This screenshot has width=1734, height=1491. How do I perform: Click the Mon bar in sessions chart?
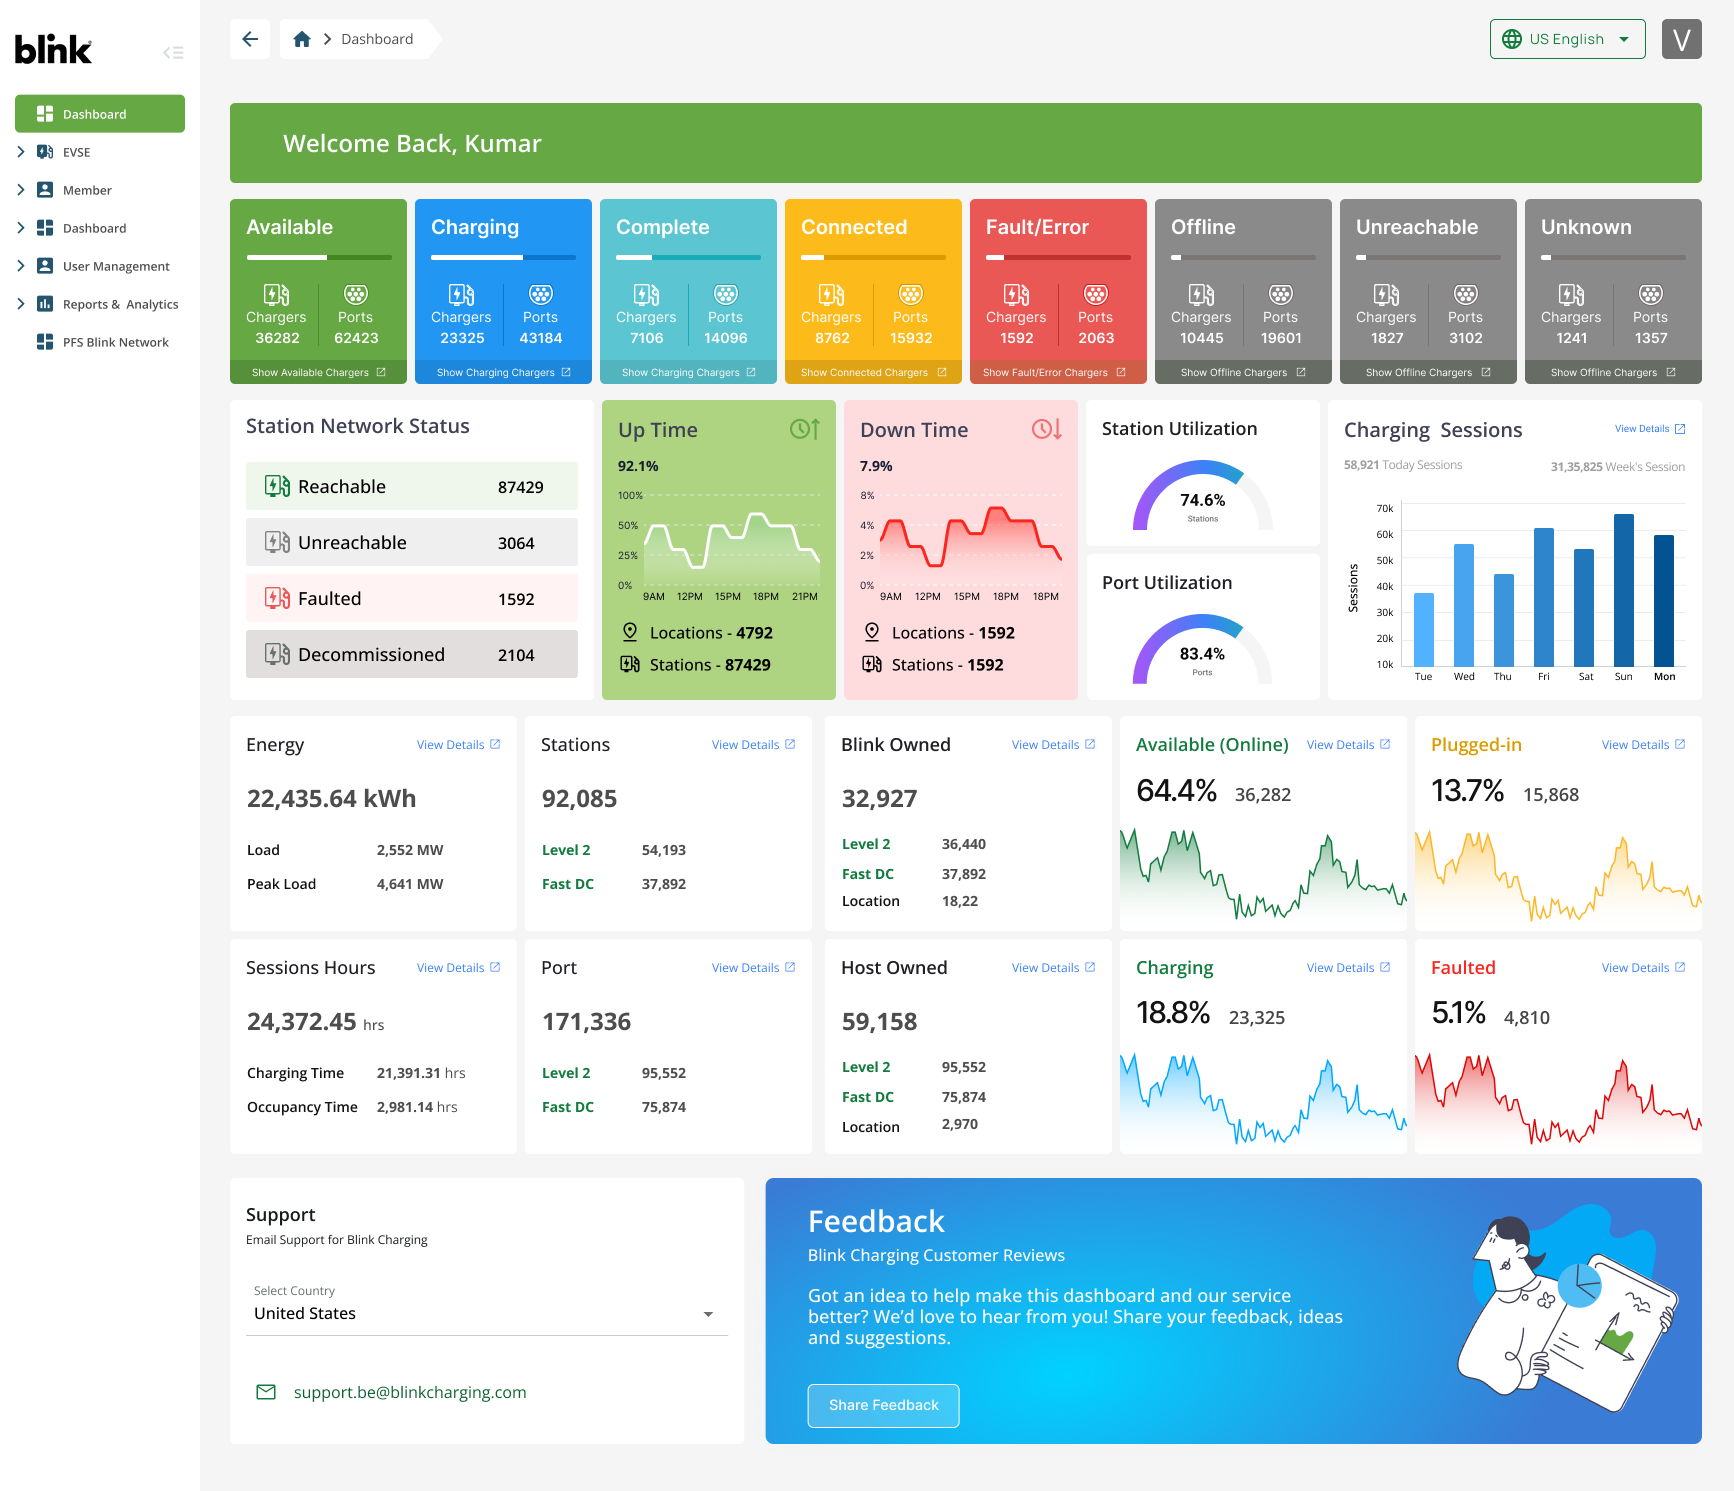[x=1663, y=600]
